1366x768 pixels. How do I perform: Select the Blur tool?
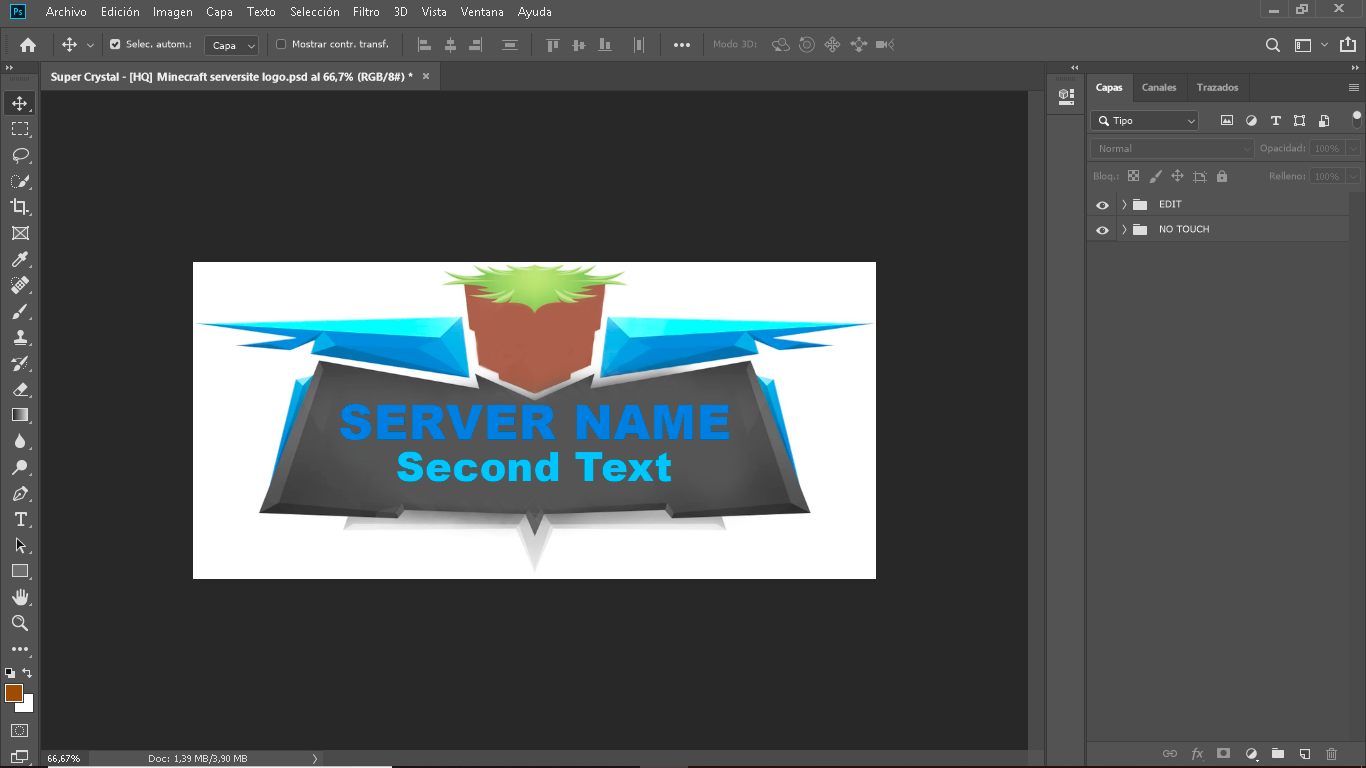point(20,441)
